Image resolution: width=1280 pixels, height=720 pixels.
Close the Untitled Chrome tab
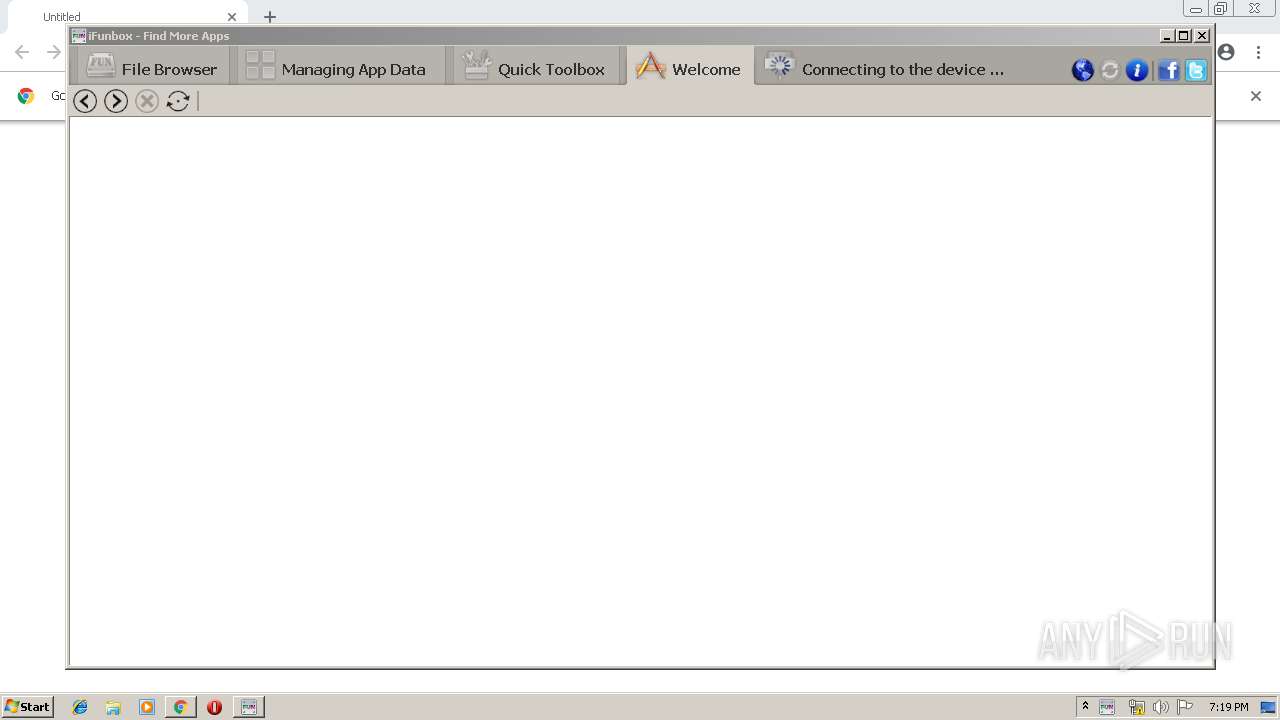coord(232,17)
